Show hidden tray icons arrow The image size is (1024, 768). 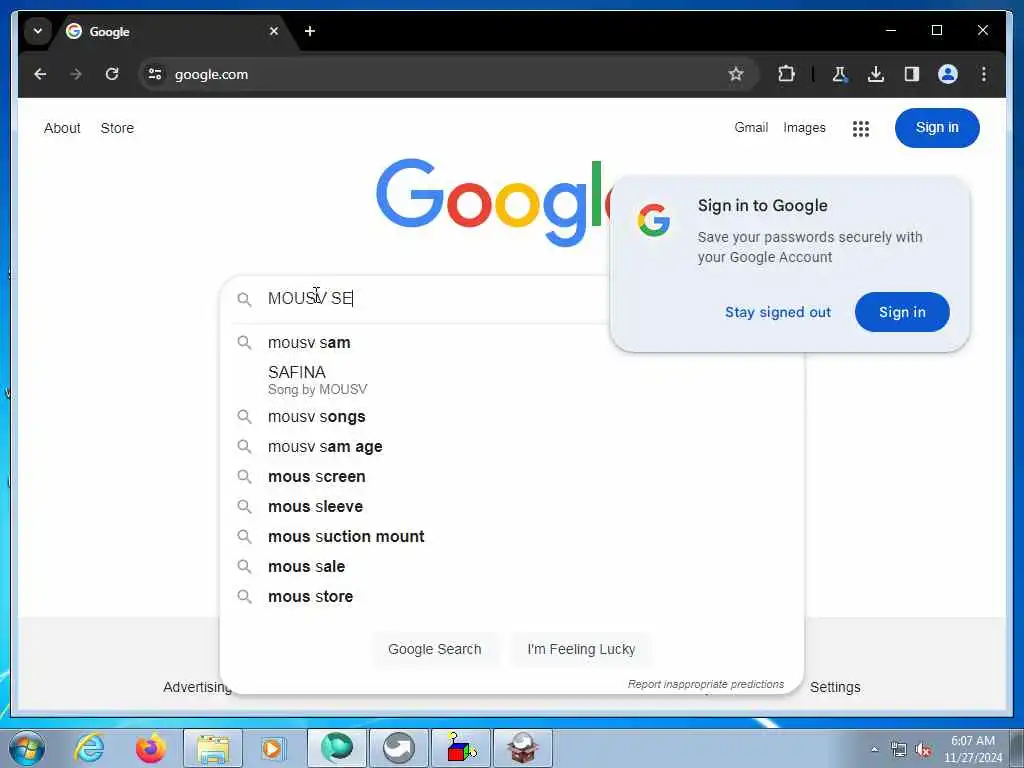874,749
